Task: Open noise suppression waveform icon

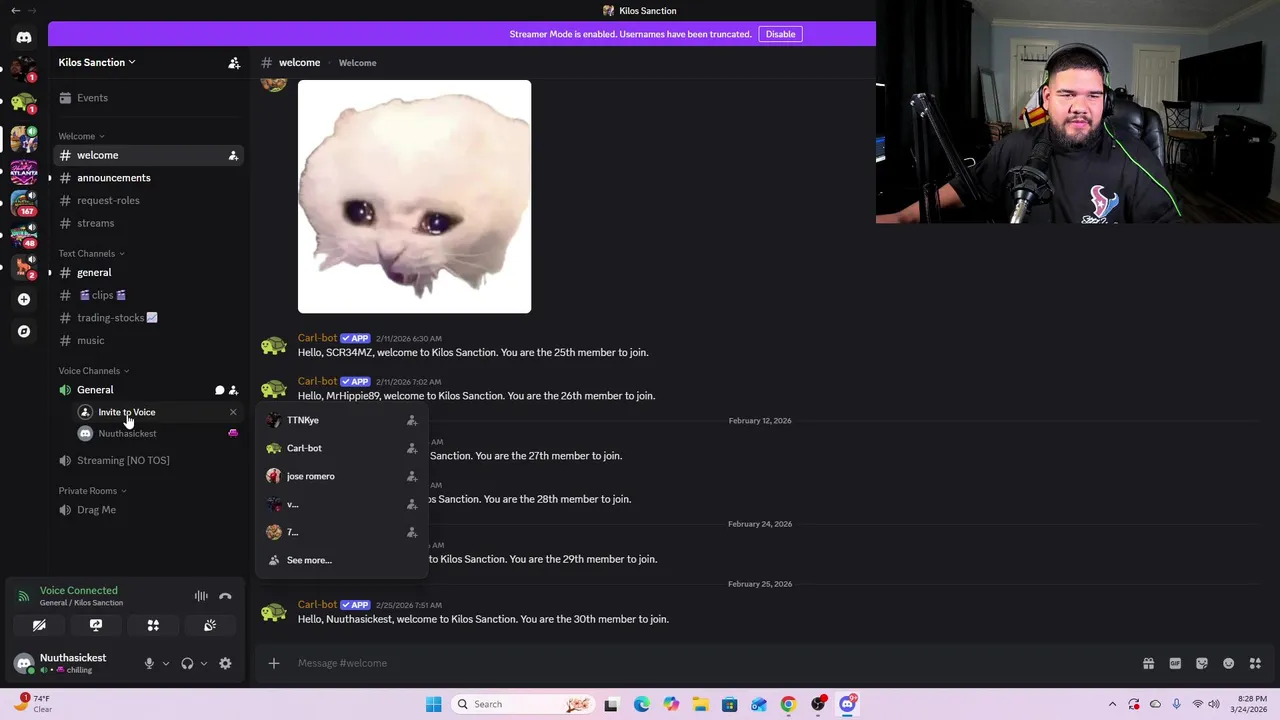Action: (201, 596)
